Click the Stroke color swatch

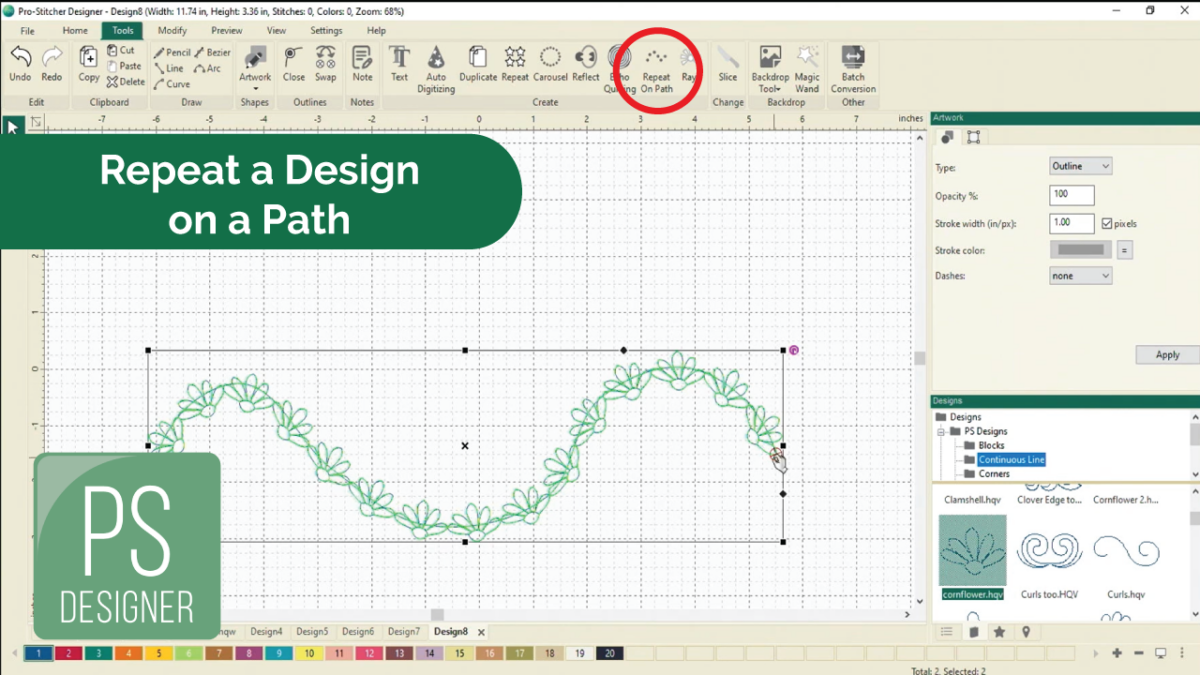point(1081,250)
